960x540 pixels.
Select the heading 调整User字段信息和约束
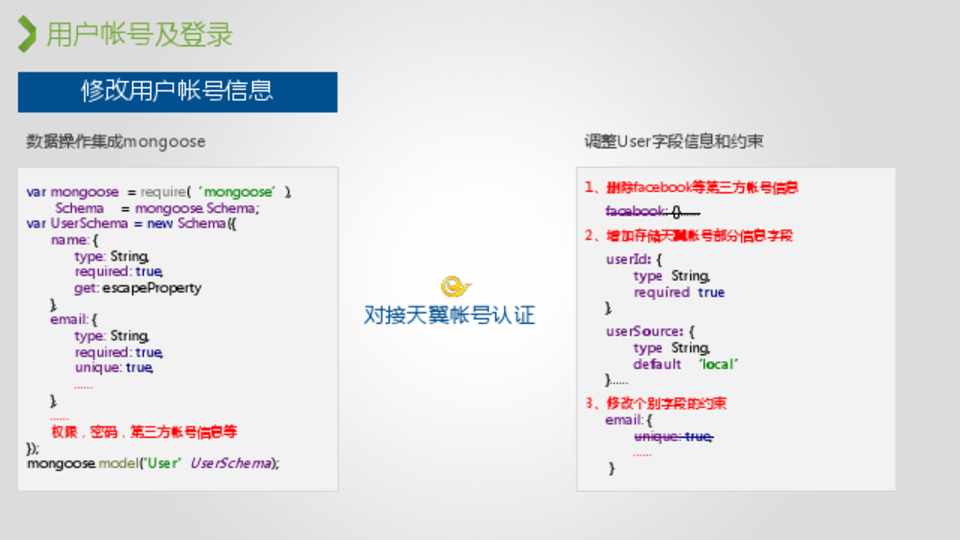(674, 142)
